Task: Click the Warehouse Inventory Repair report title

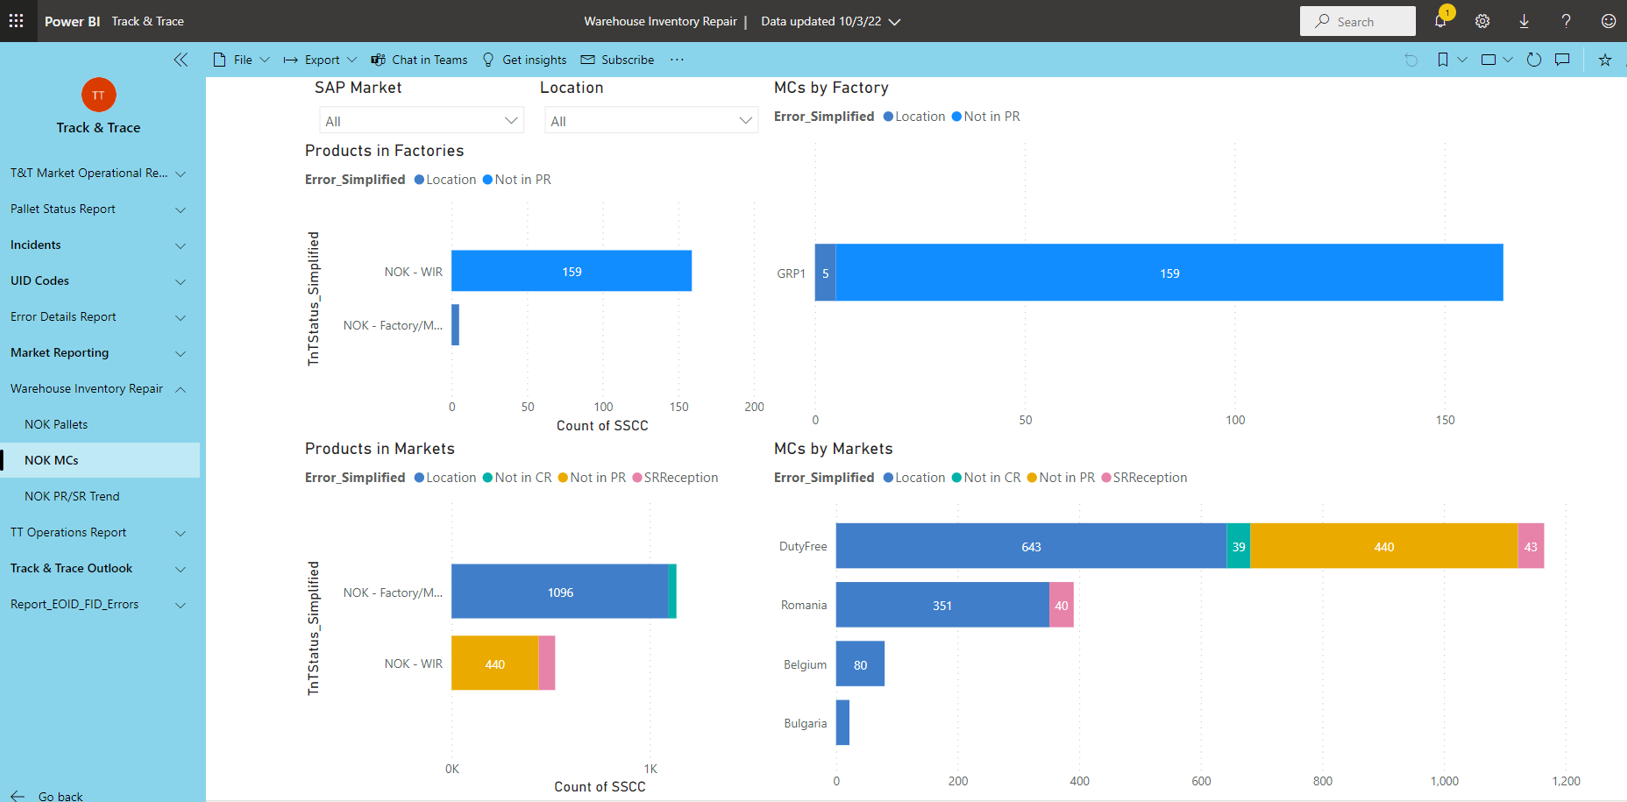Action: (x=660, y=21)
